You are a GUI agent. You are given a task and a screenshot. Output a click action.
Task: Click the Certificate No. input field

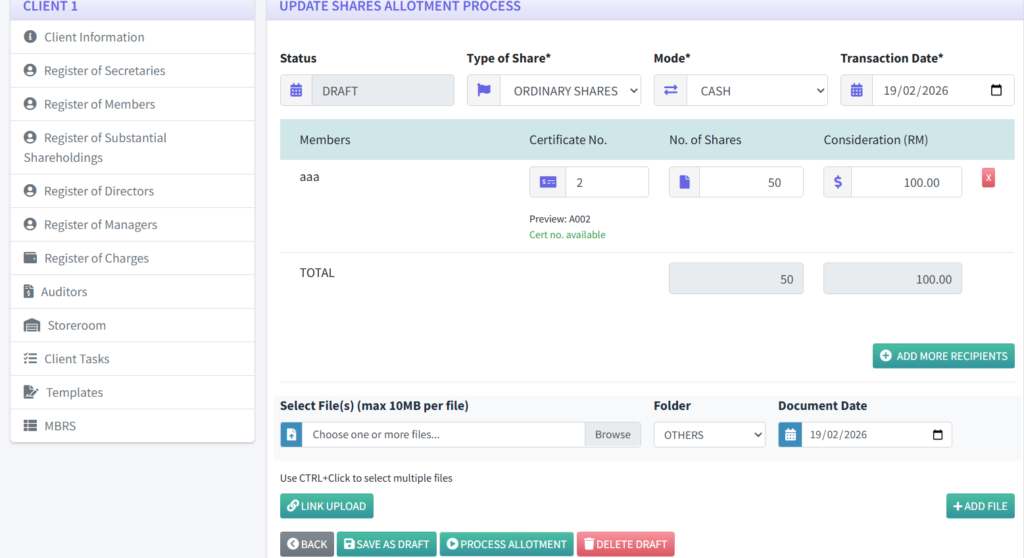click(606, 182)
